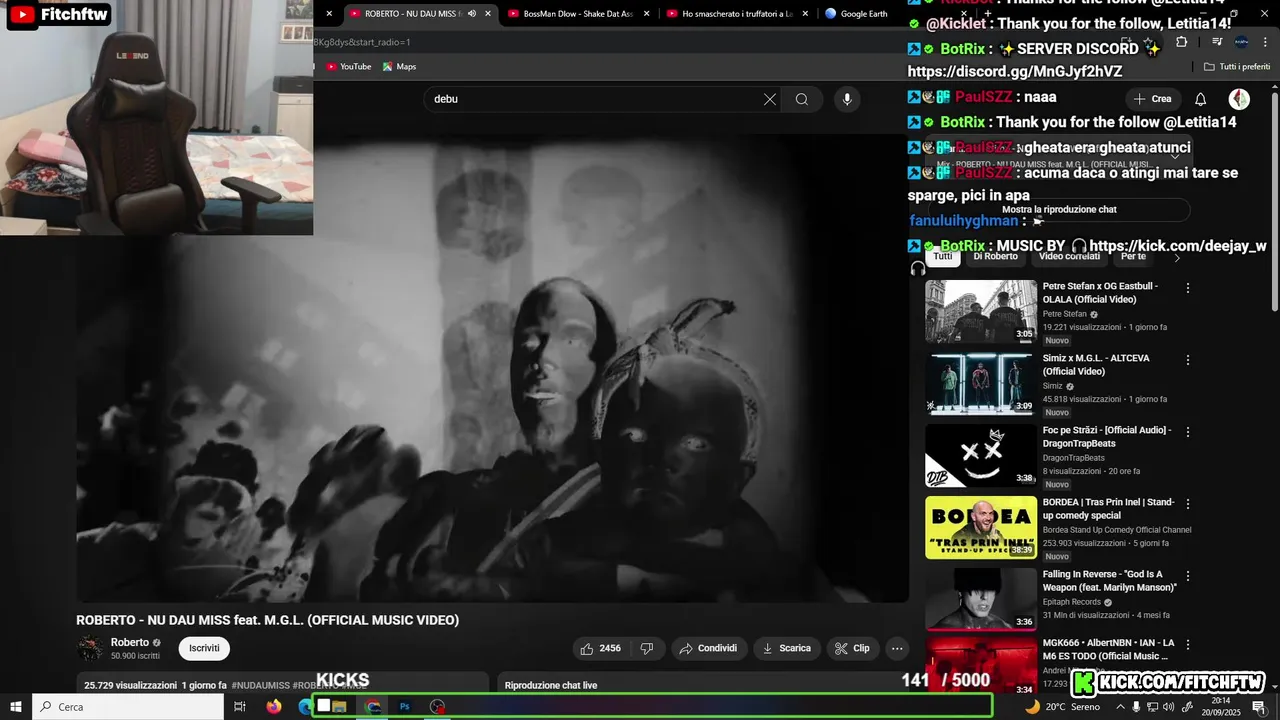The width and height of the screenshot is (1280, 720).
Task: Create a Clip of this video
Action: (852, 648)
